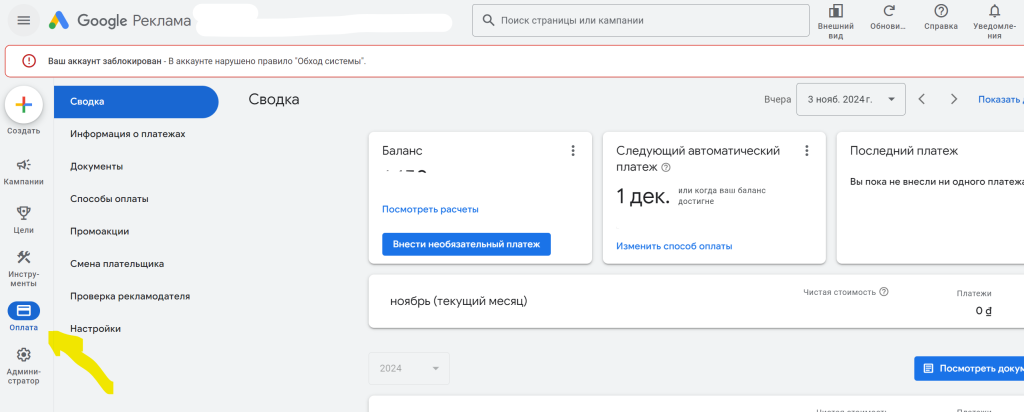Image resolution: width=1024 pixels, height=412 pixels.
Task: Open Уведомления bell notifications
Action: tap(995, 11)
